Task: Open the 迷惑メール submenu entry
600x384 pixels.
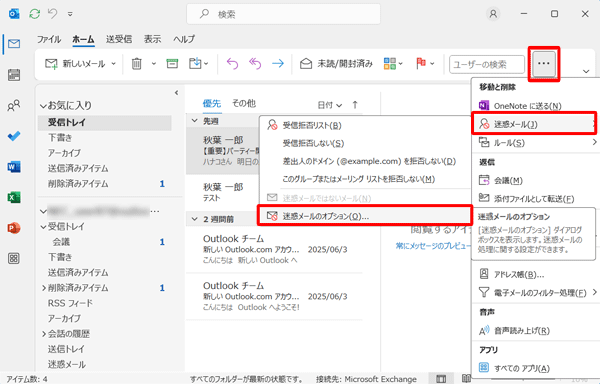Action: point(534,124)
